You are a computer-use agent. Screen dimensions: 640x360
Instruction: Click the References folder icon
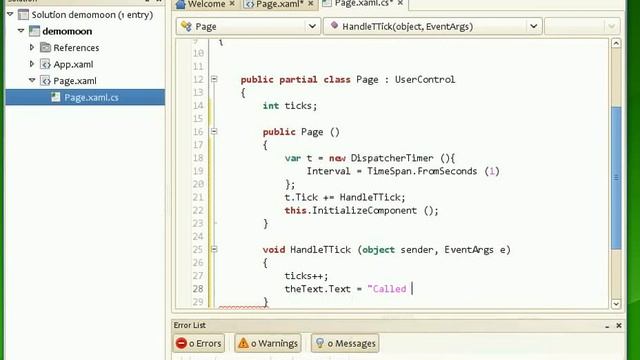coord(45,47)
